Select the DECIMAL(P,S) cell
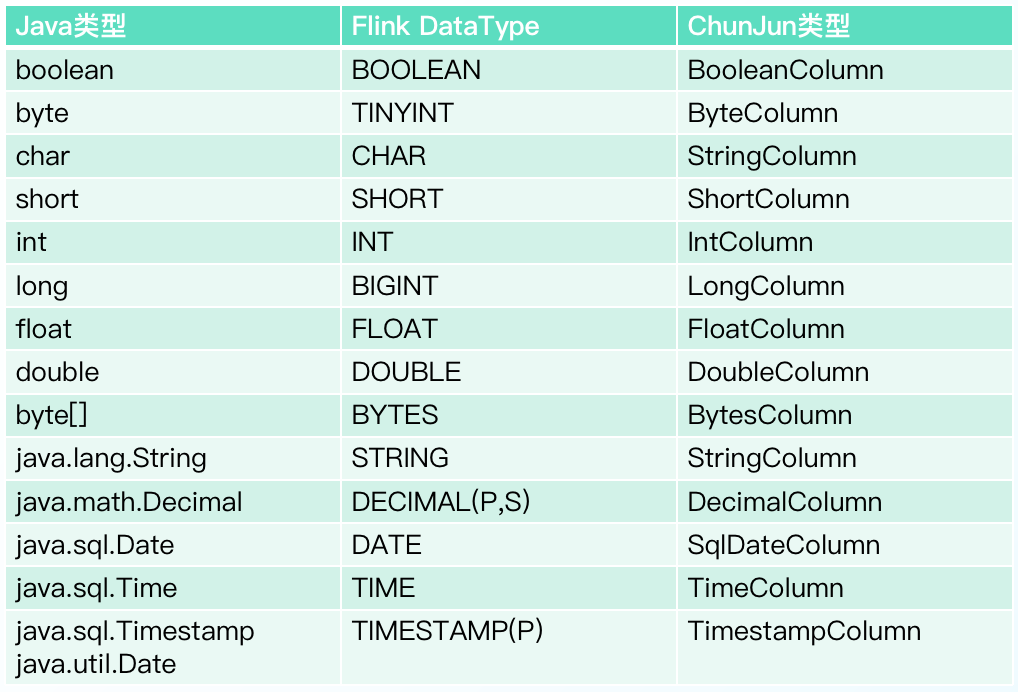Screen dimensions: 1018x692 pos(441,502)
